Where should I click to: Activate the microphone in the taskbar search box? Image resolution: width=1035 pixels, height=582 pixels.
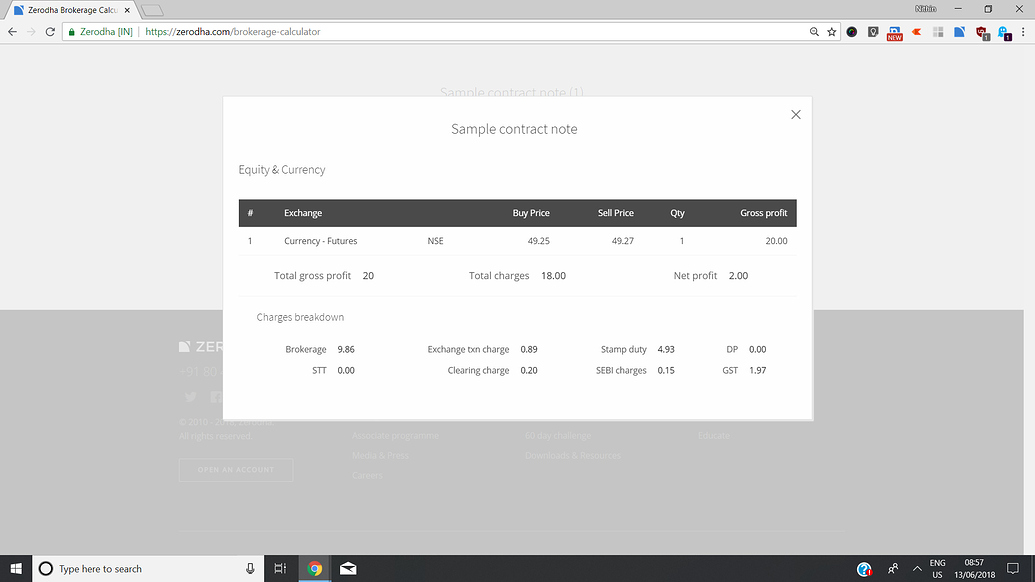tap(249, 568)
